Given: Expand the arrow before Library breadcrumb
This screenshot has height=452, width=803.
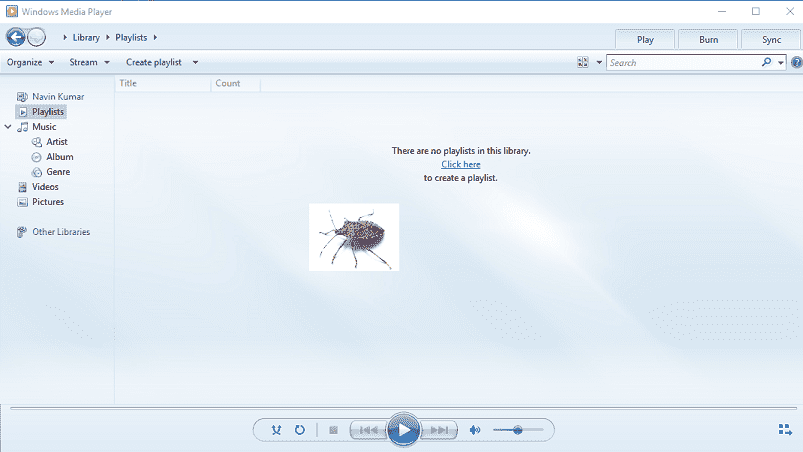Looking at the screenshot, I should (65, 37).
